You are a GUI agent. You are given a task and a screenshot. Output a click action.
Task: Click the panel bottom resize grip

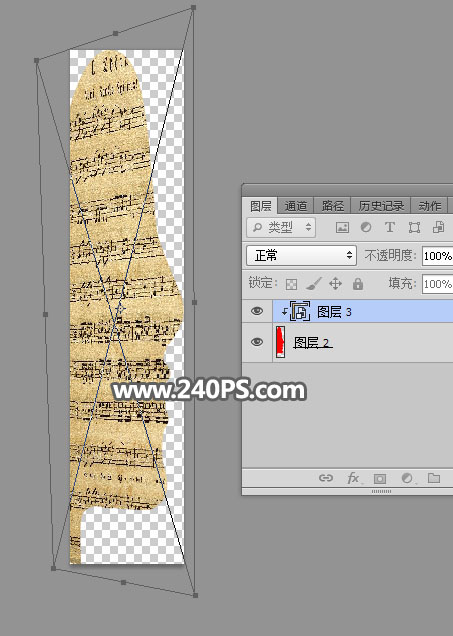click(382, 491)
